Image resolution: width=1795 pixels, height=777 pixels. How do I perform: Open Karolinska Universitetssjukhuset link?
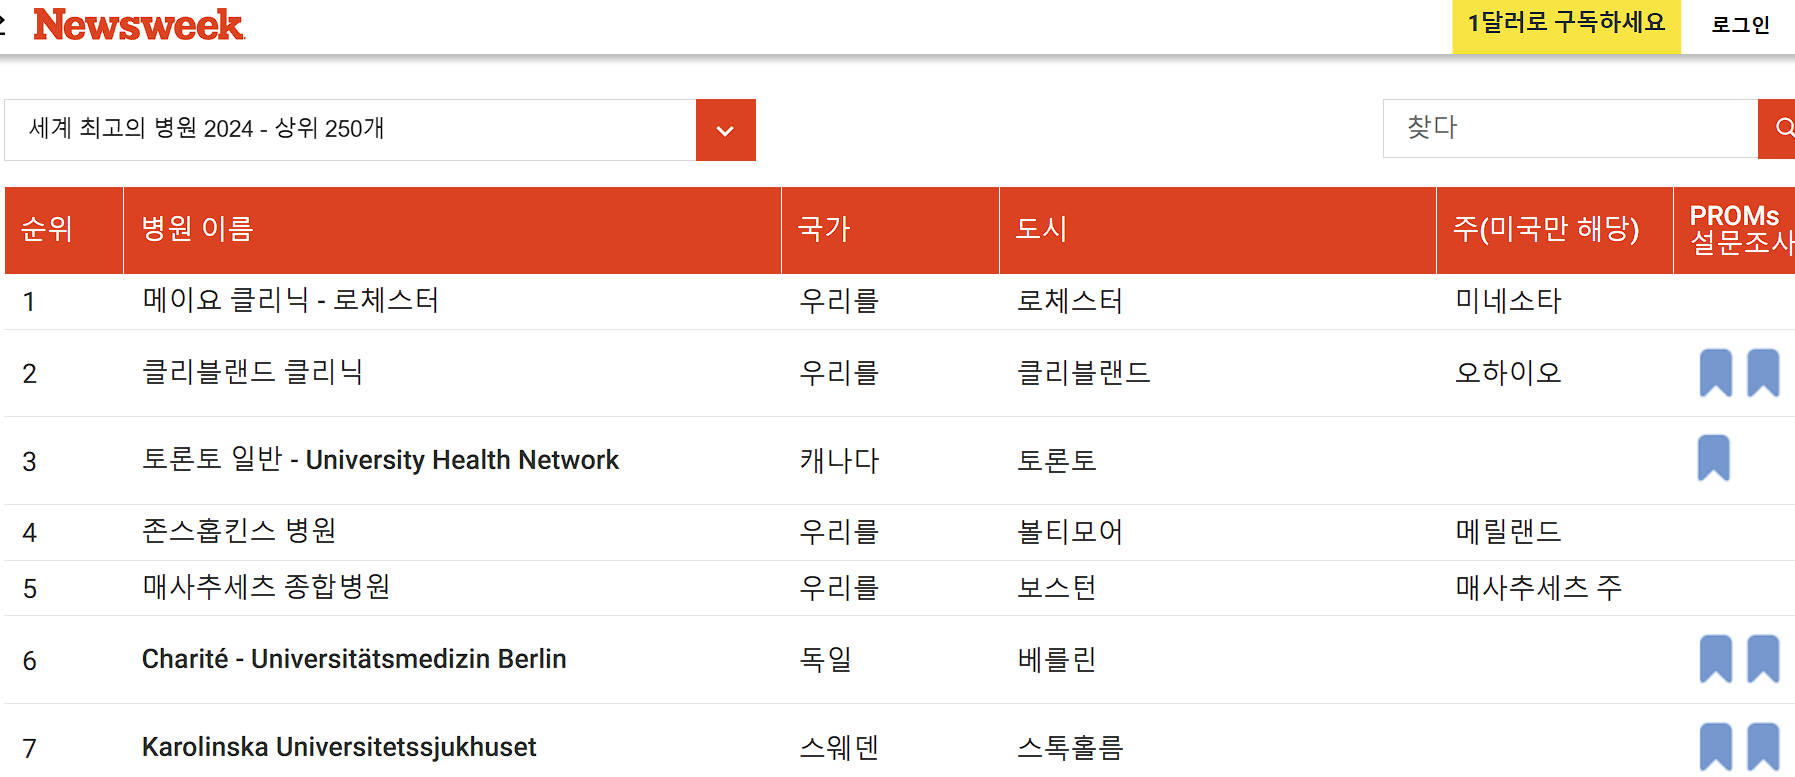[339, 747]
